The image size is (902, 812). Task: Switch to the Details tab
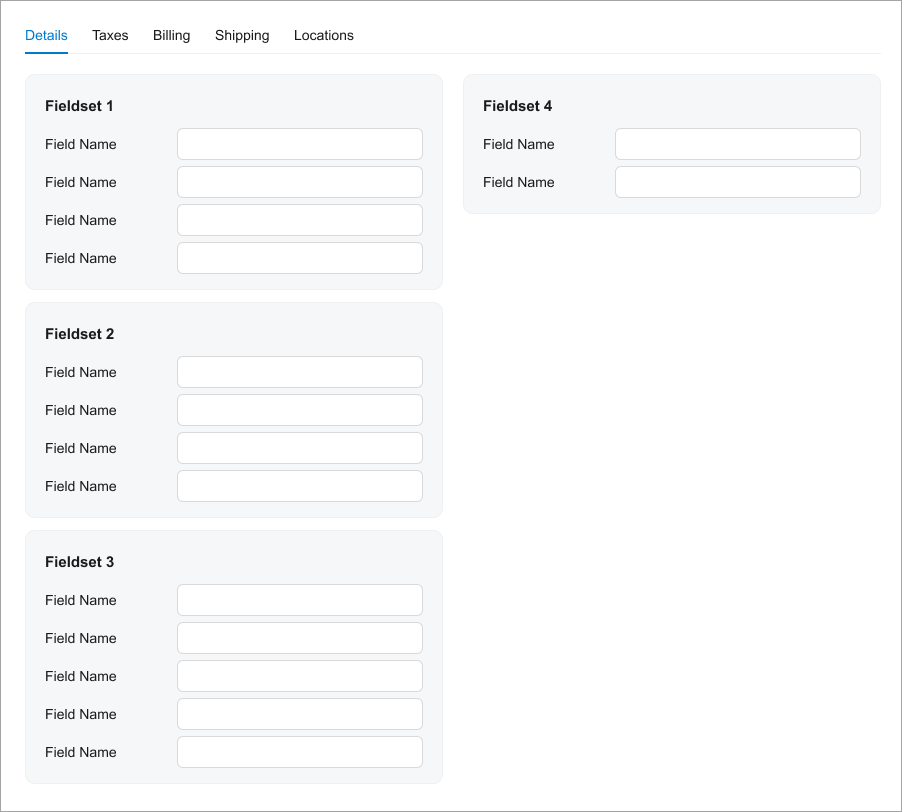[46, 35]
